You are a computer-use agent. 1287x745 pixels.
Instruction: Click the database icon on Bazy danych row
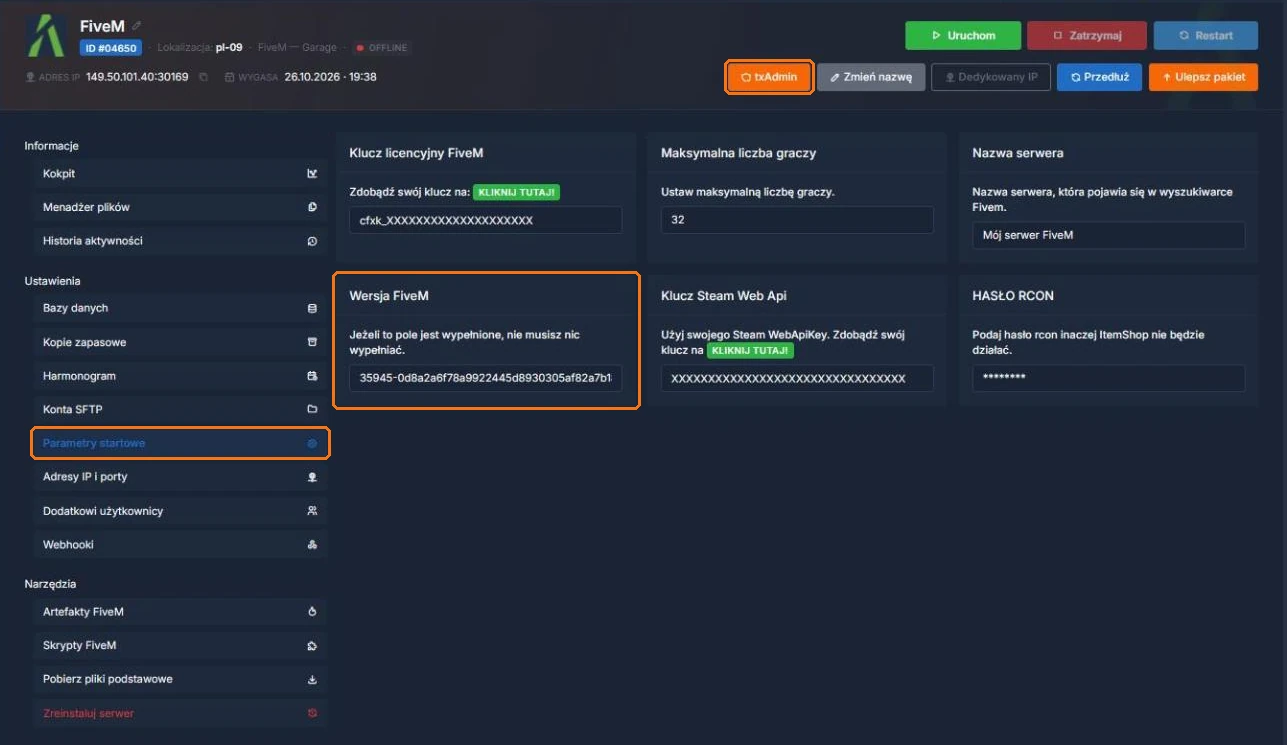[x=312, y=309]
